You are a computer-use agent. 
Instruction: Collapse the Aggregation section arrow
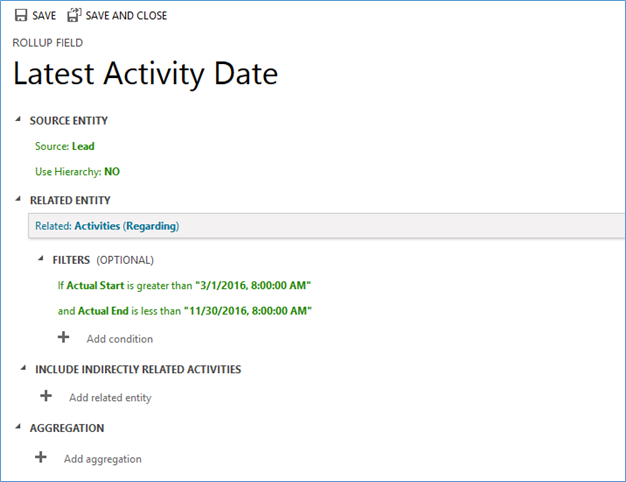(x=18, y=427)
